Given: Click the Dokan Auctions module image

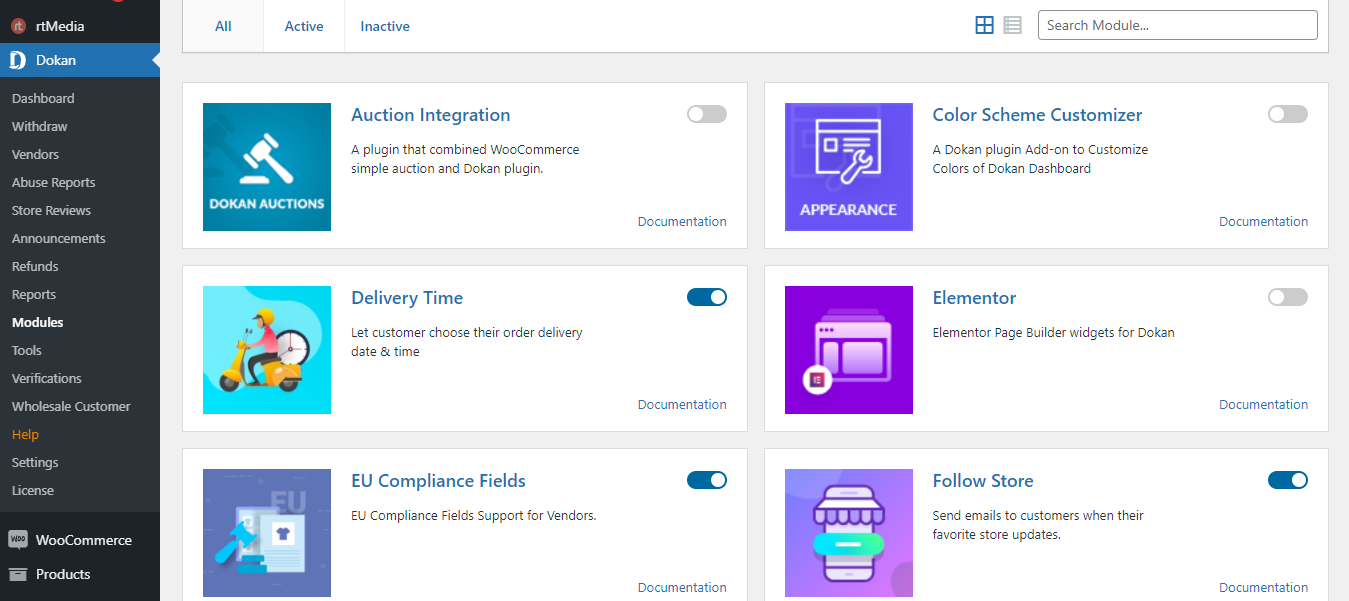Looking at the screenshot, I should click(x=267, y=167).
